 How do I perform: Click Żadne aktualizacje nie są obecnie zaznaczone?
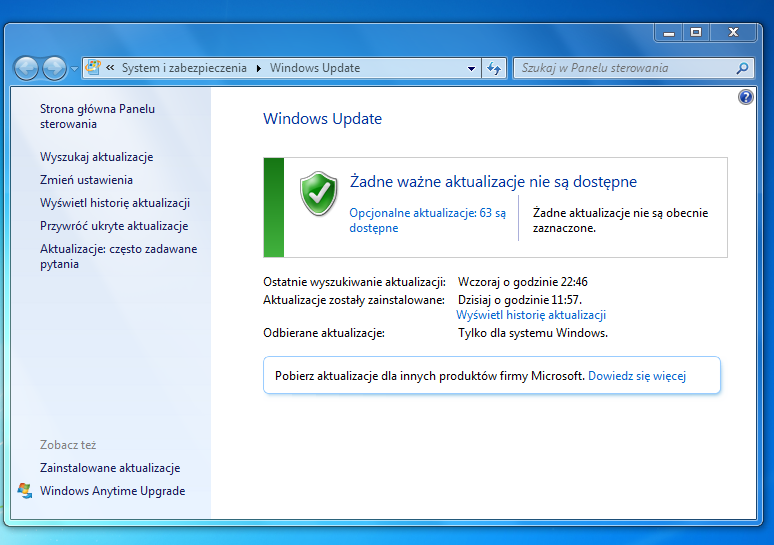[x=620, y=220]
